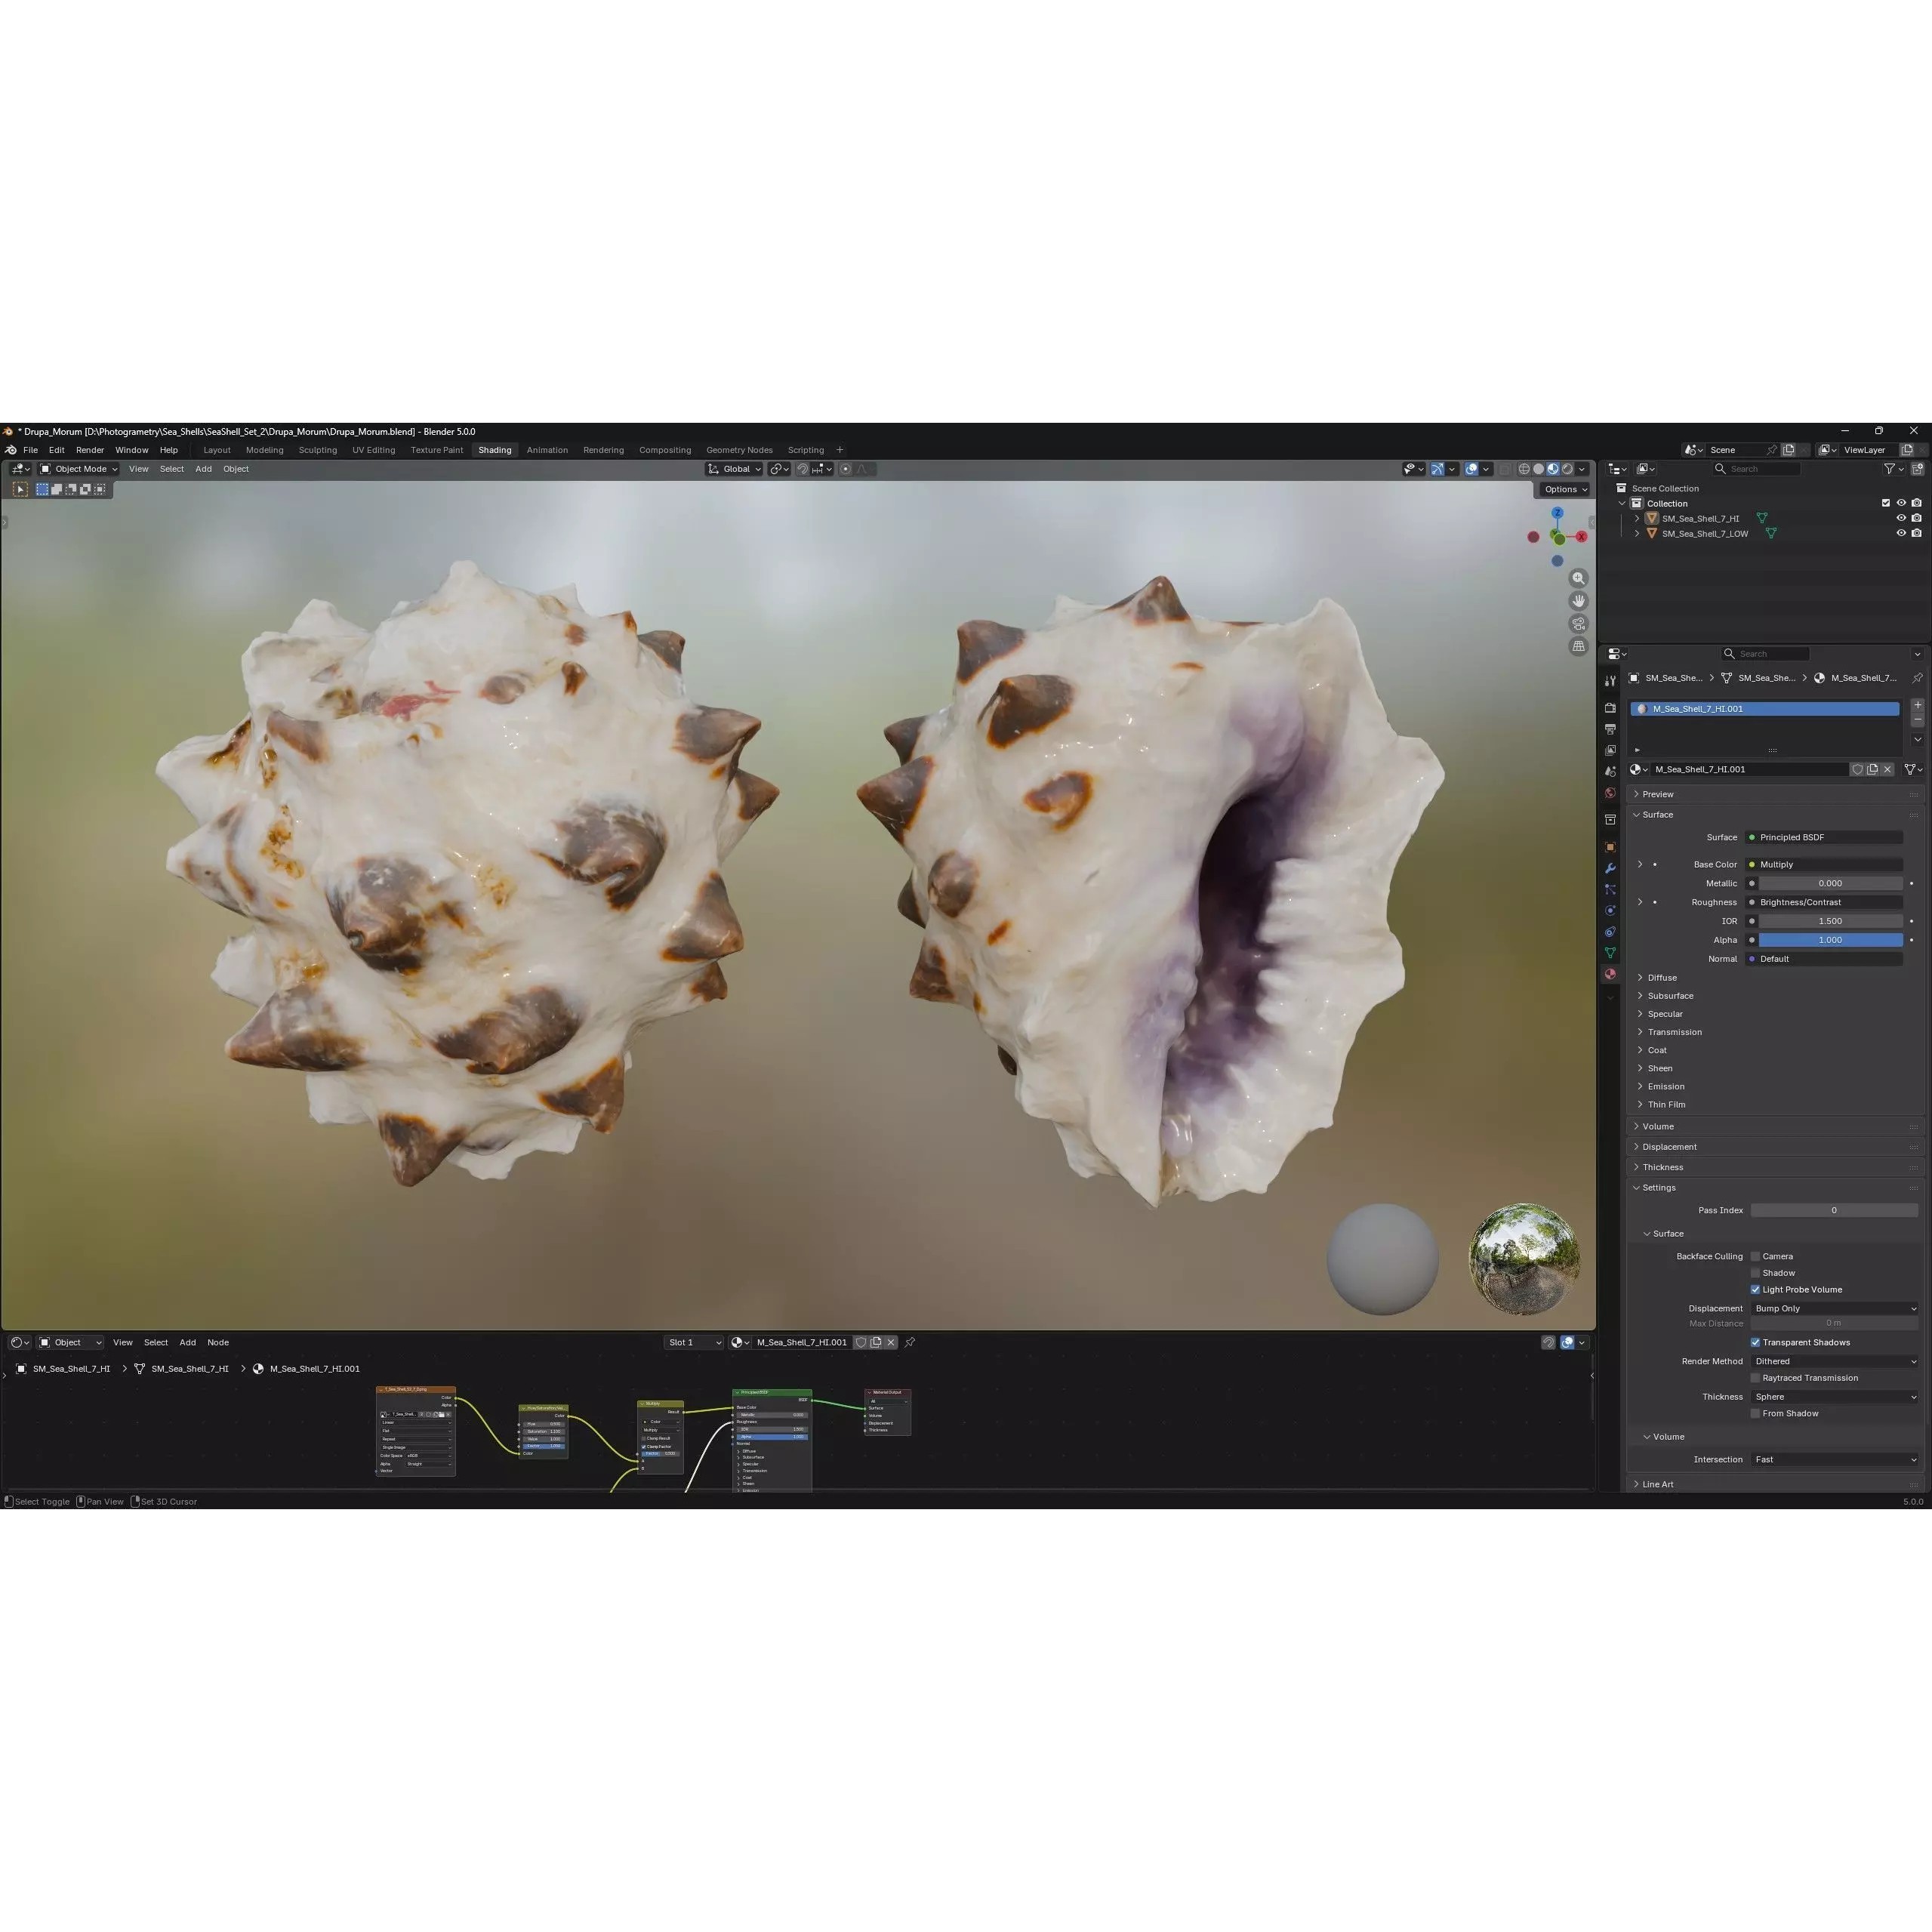Open the Modifier Properties wrench tab
Viewport: 1932px width, 1932px height.
pos(1610,867)
